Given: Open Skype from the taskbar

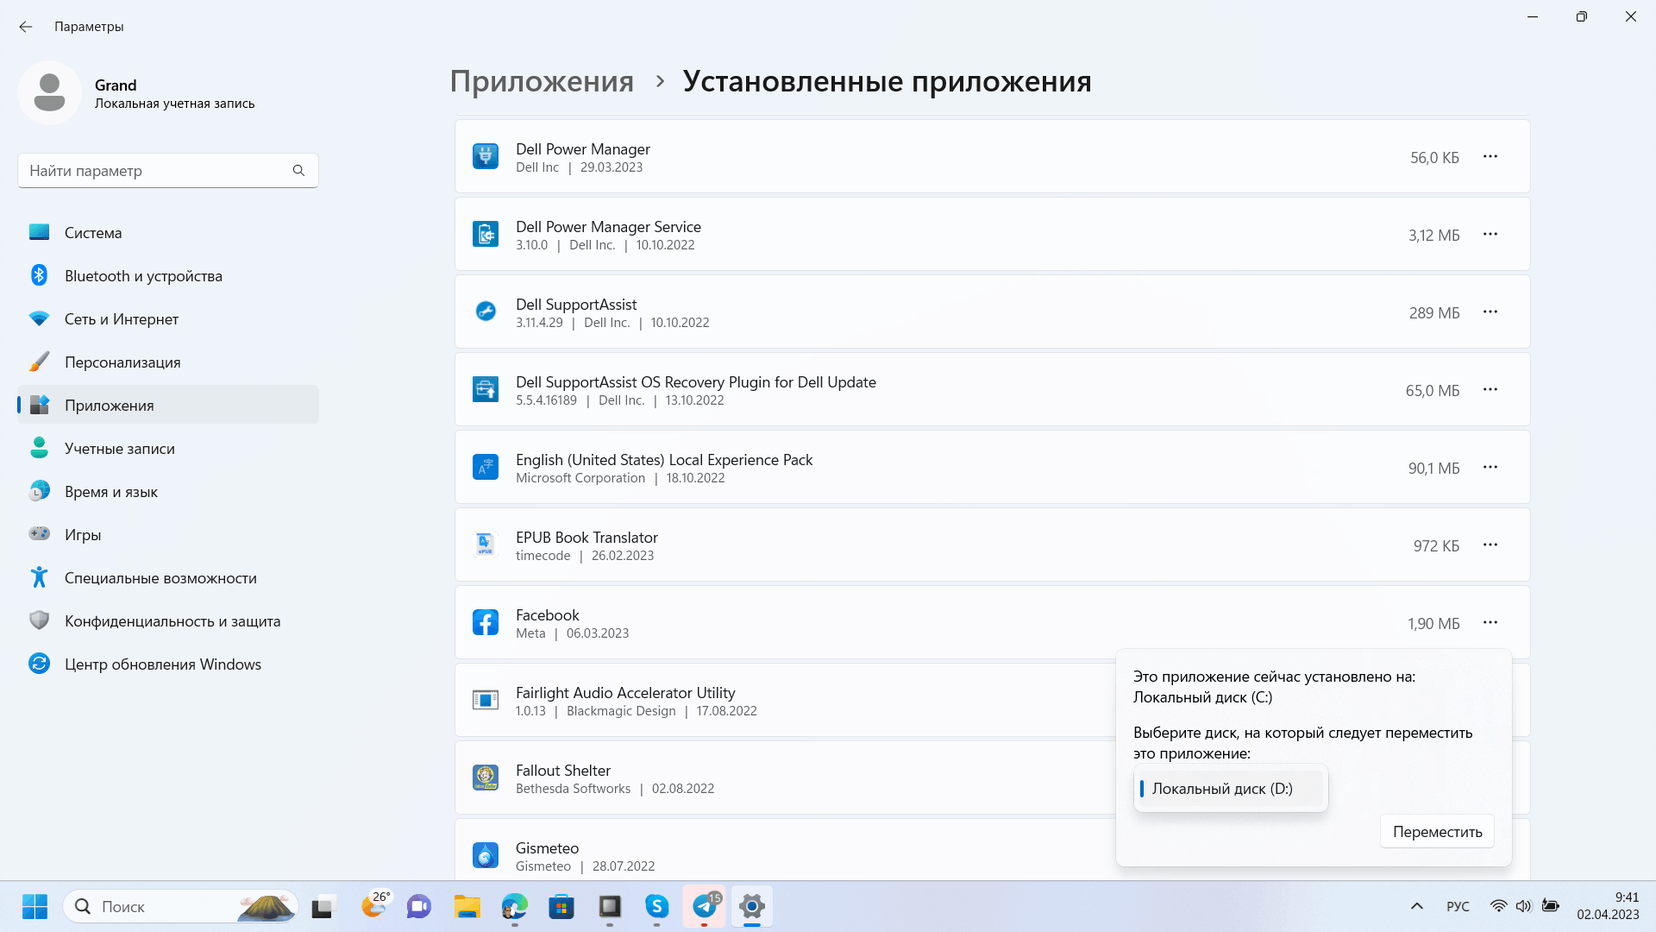Looking at the screenshot, I should pos(657,906).
